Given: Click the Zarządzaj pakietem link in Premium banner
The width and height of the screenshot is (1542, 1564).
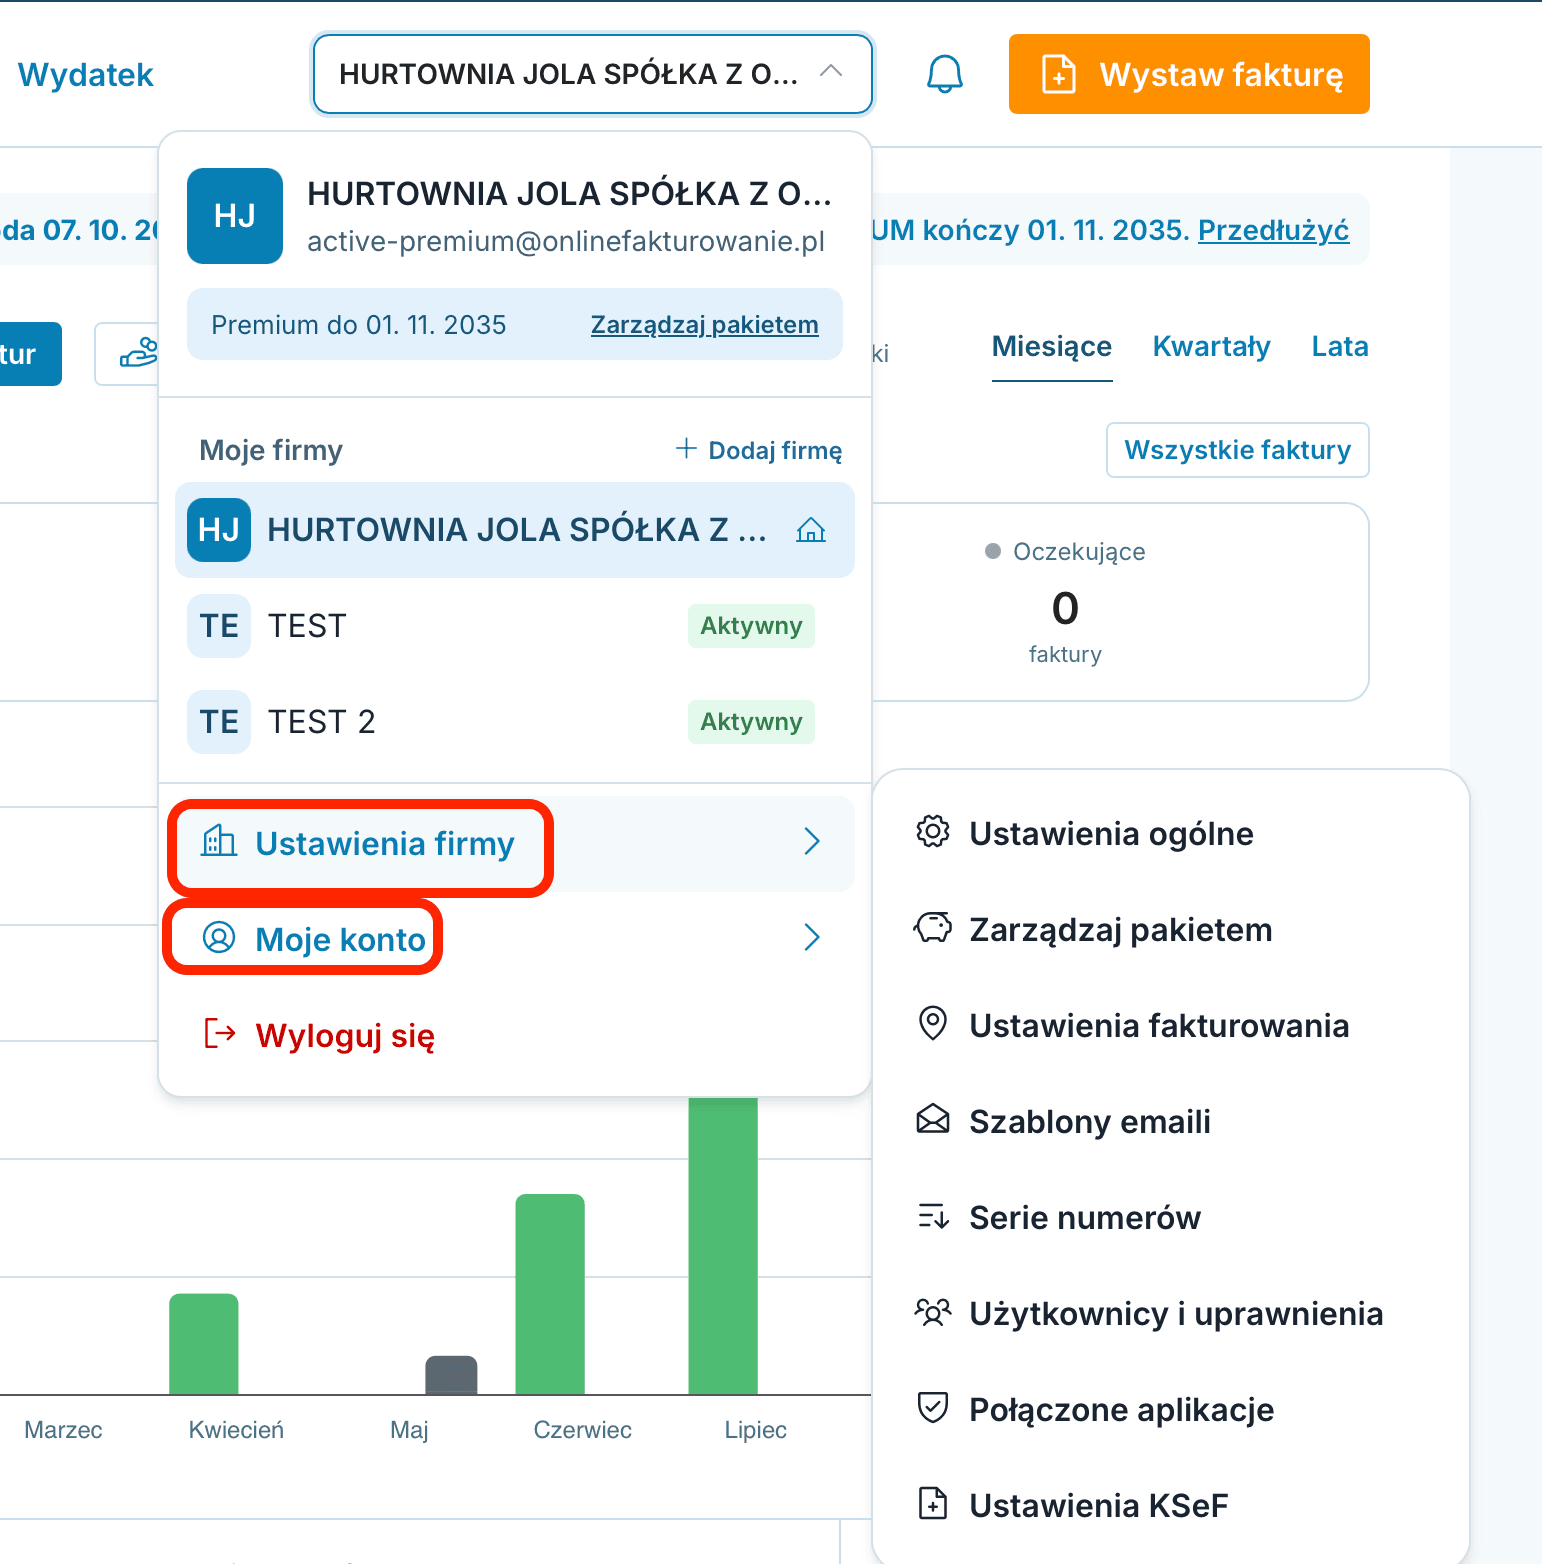Looking at the screenshot, I should (x=705, y=325).
